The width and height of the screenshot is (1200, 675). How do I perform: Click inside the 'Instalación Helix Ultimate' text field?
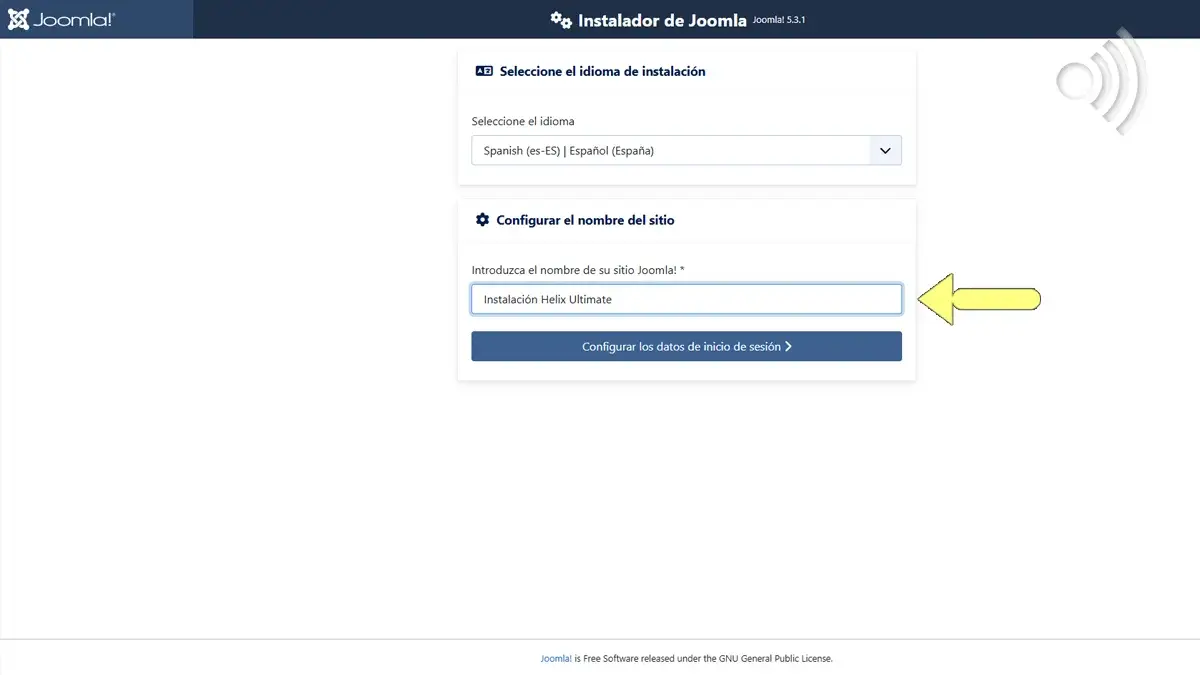(x=686, y=298)
